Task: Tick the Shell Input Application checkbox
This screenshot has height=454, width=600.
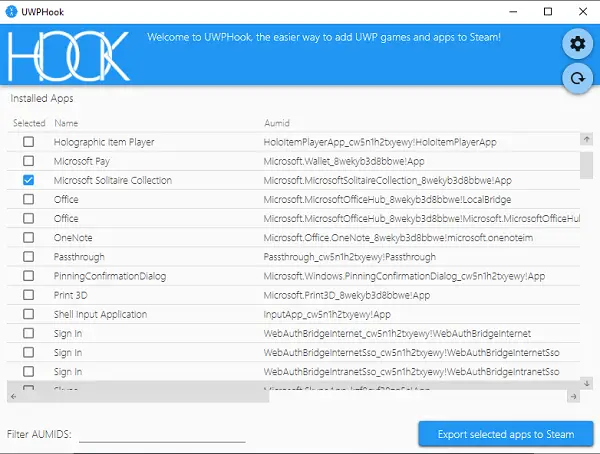Action: pyautogui.click(x=28, y=314)
